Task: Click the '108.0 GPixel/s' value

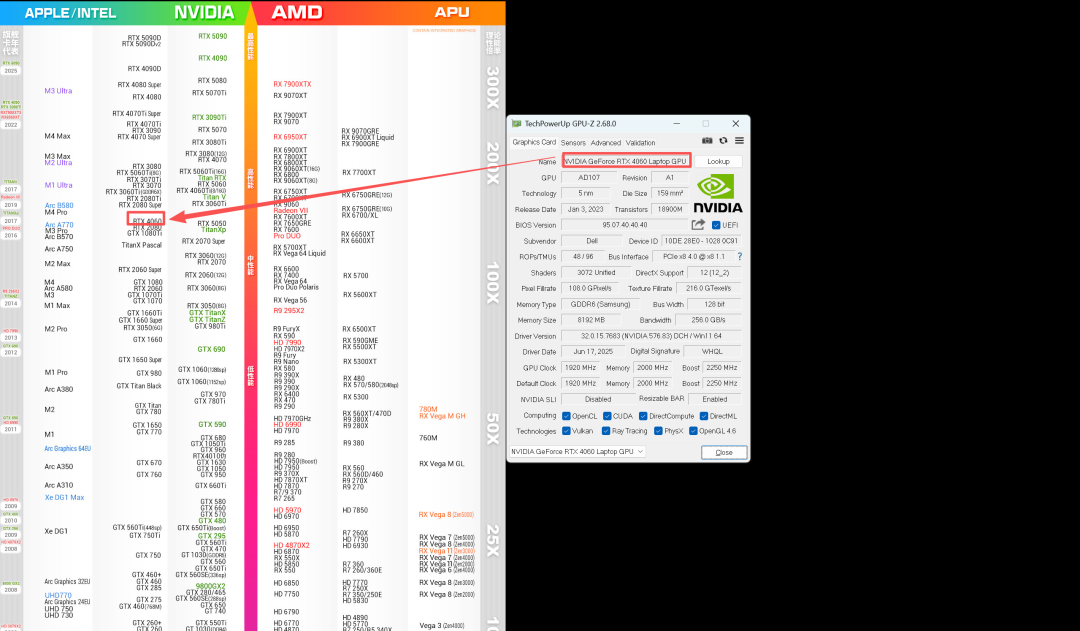Action: point(590,289)
